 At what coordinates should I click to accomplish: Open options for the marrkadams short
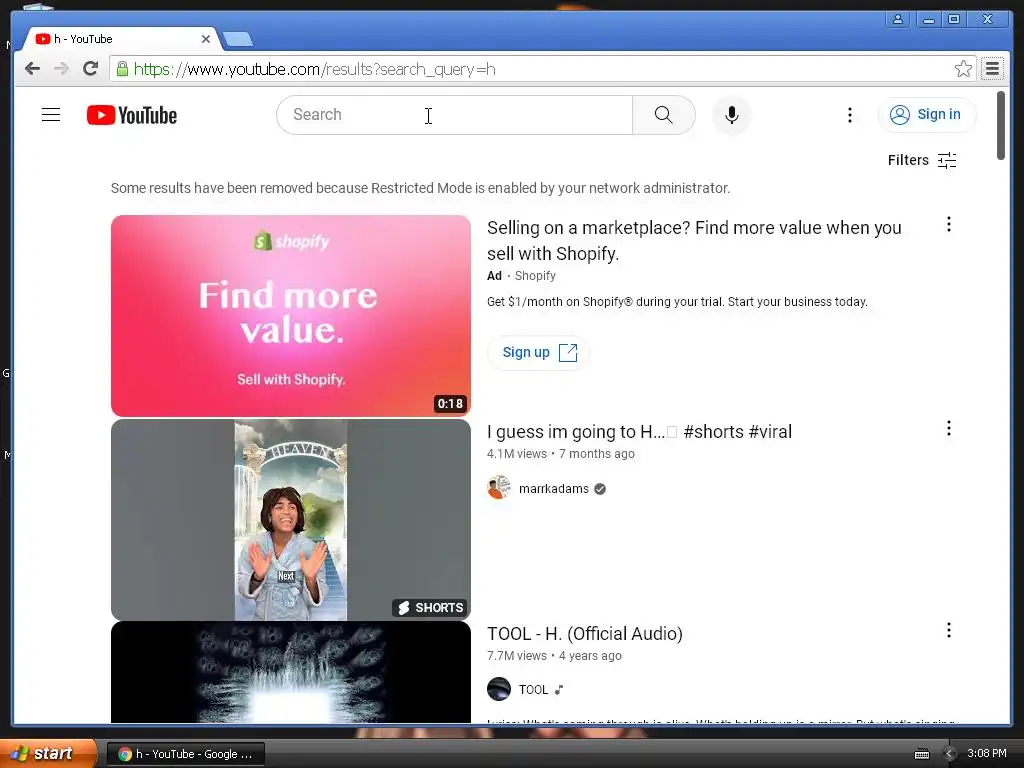[x=949, y=428]
